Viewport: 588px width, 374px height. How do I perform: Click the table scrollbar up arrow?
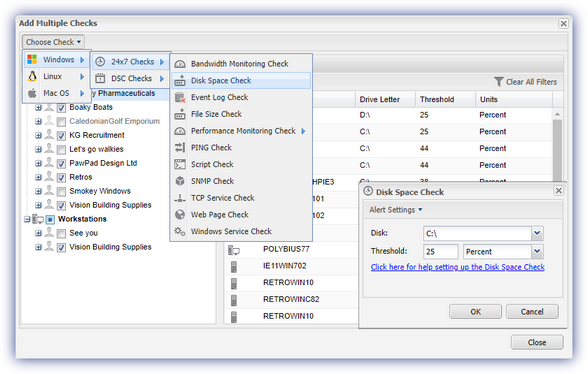pos(557,114)
